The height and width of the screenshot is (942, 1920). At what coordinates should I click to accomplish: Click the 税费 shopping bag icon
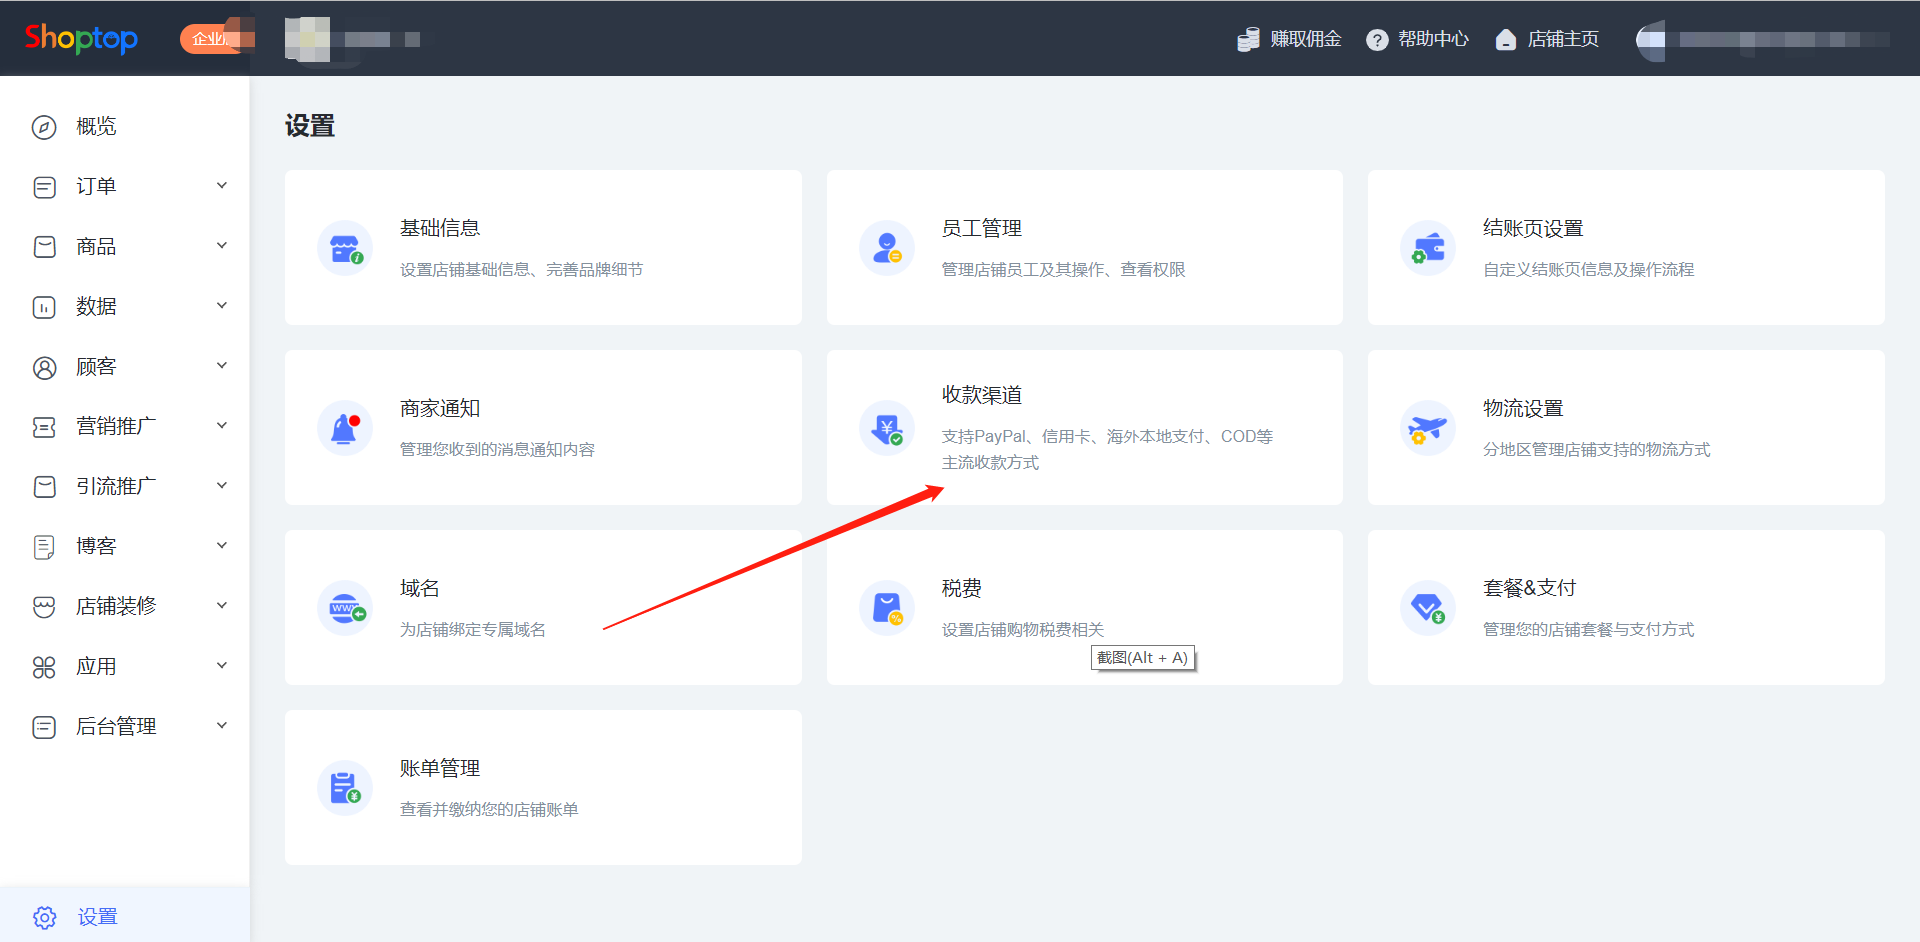pos(886,608)
